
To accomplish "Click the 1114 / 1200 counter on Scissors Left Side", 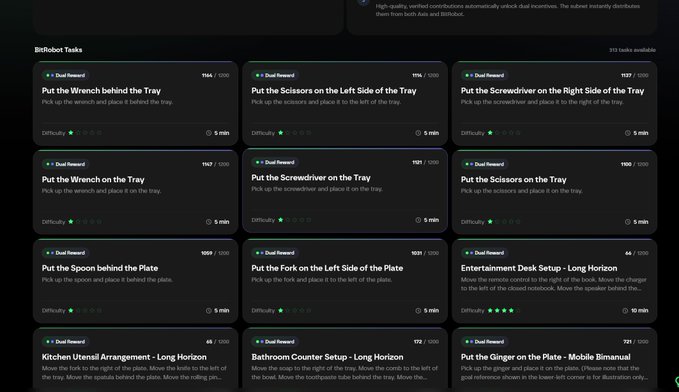I will tap(425, 75).
